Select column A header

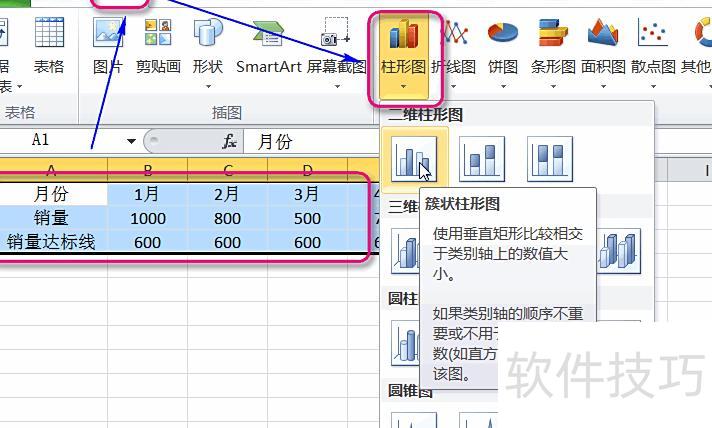52,170
